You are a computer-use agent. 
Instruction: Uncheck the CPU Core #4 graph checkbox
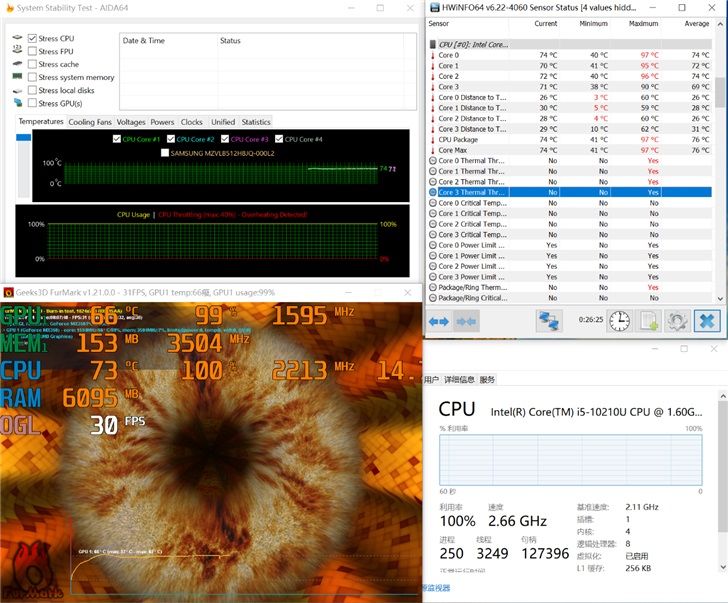click(x=279, y=139)
